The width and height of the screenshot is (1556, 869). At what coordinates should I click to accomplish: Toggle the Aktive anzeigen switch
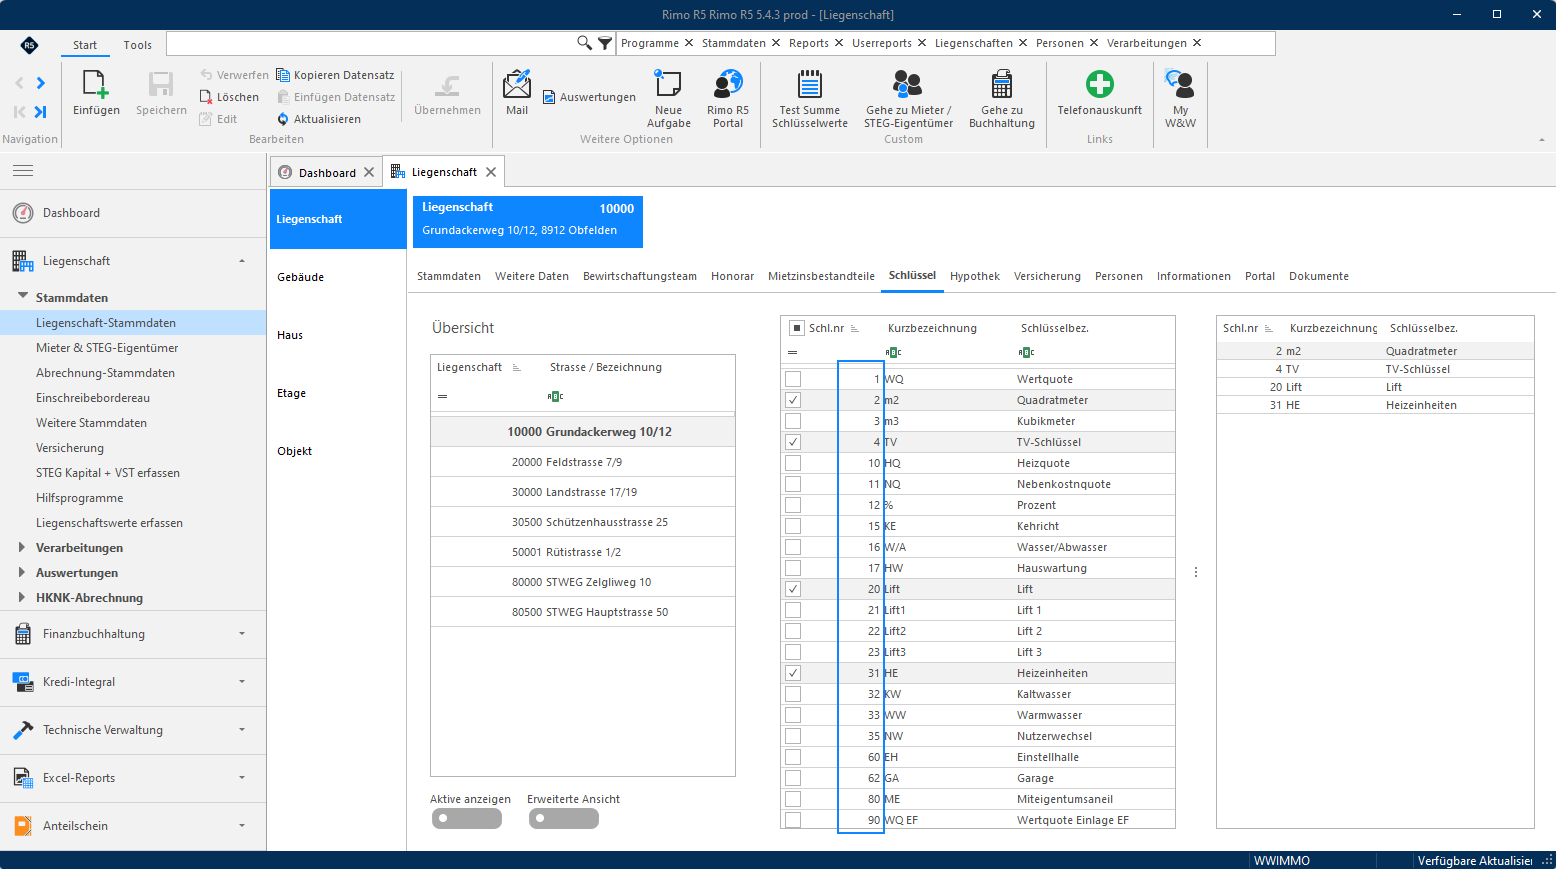467,818
